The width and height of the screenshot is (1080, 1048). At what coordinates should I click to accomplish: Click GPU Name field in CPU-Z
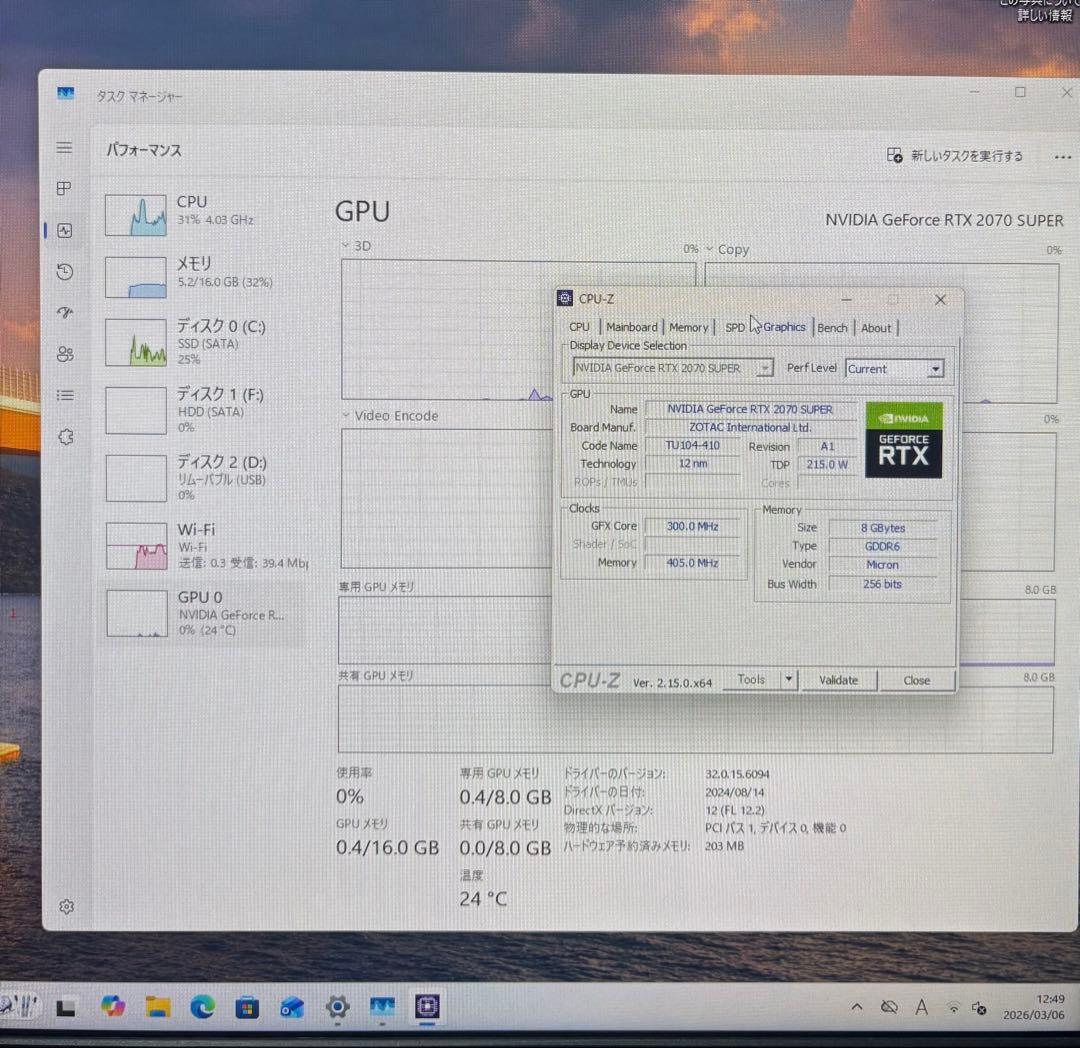click(750, 409)
